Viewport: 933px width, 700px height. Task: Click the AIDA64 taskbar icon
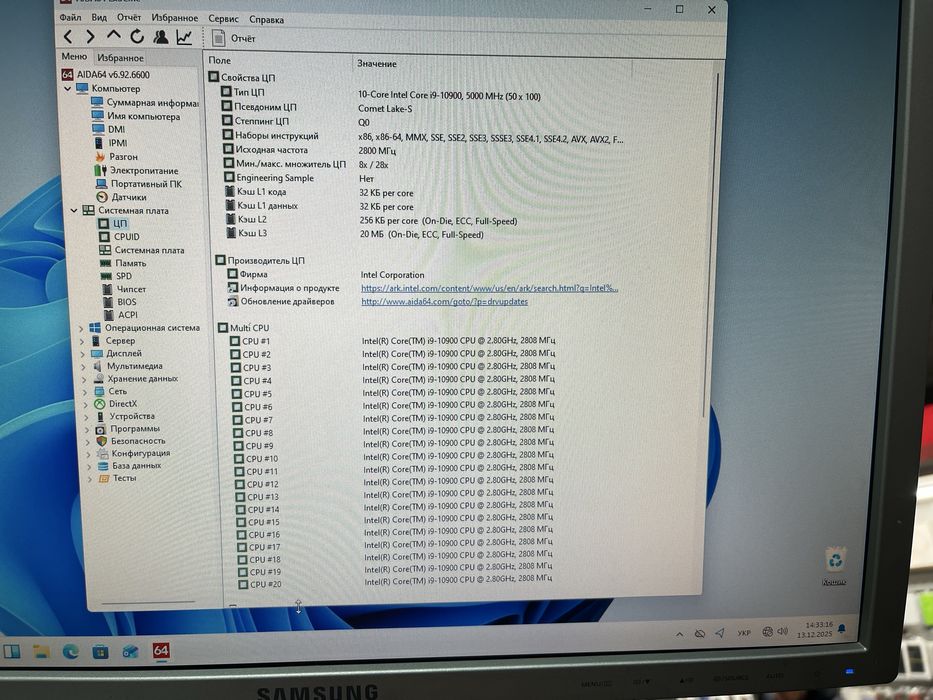161,650
